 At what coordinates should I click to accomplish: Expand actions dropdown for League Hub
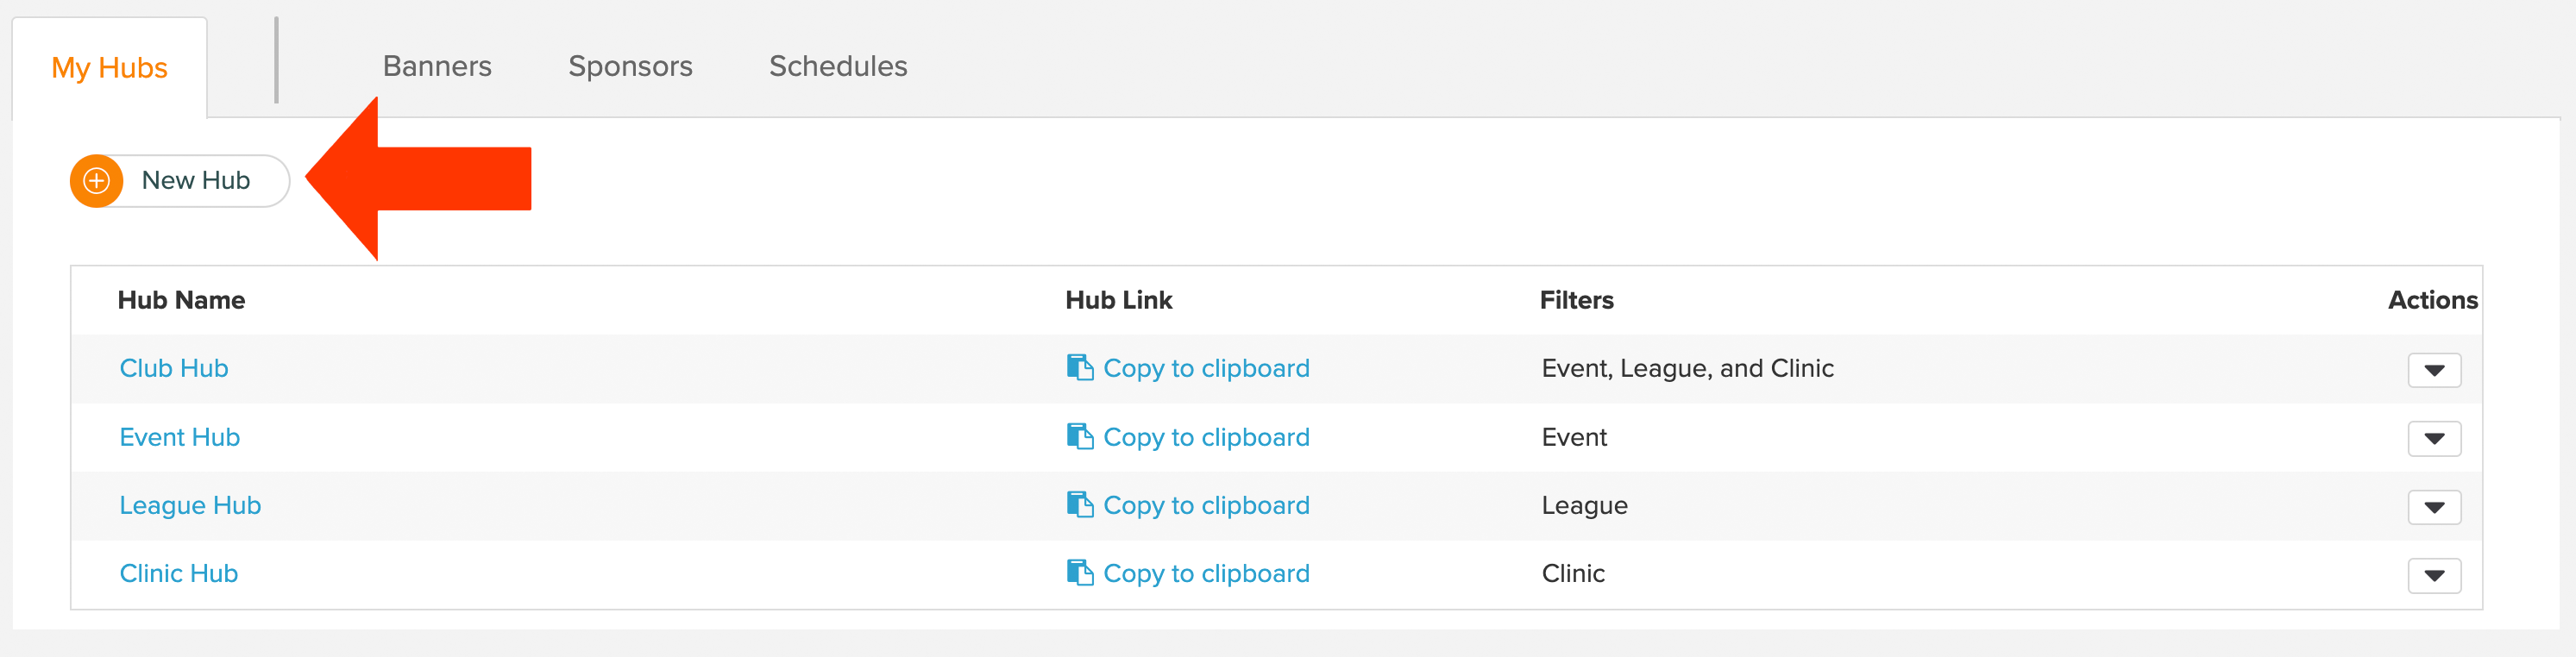pyautogui.click(x=2434, y=507)
